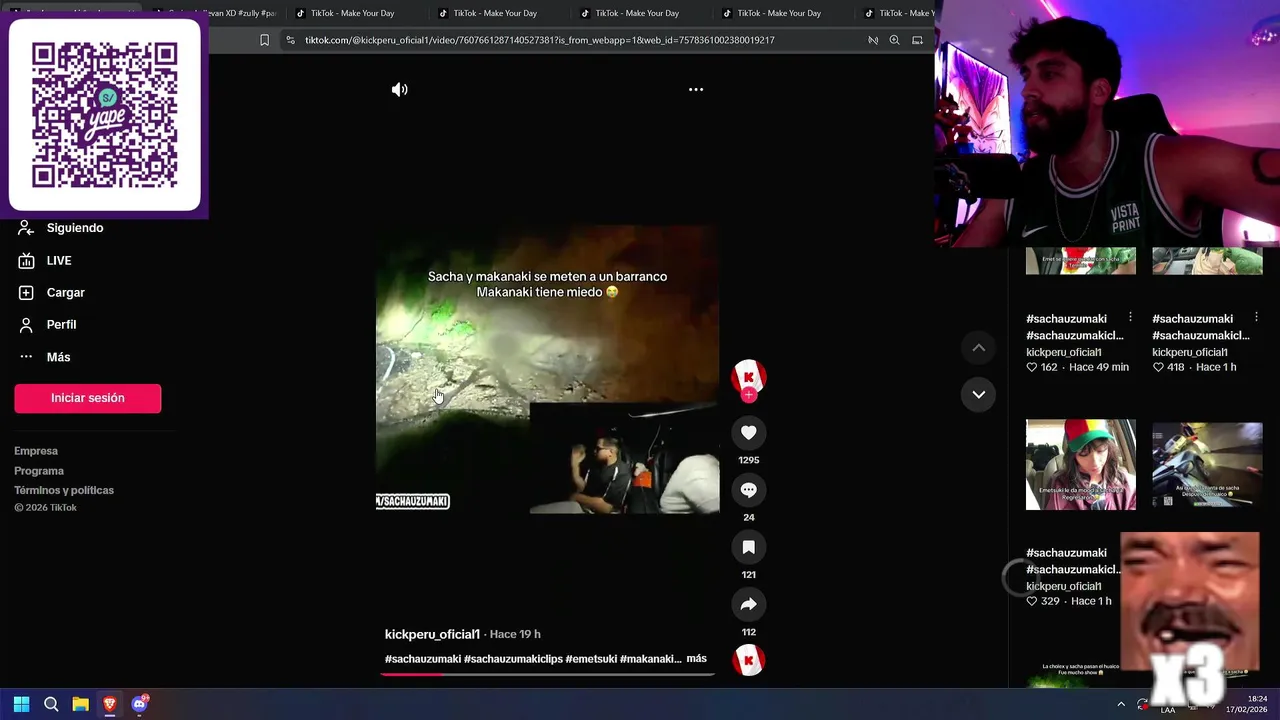Open the motorcycle thumbnail in the sidebar list

(x=1207, y=464)
